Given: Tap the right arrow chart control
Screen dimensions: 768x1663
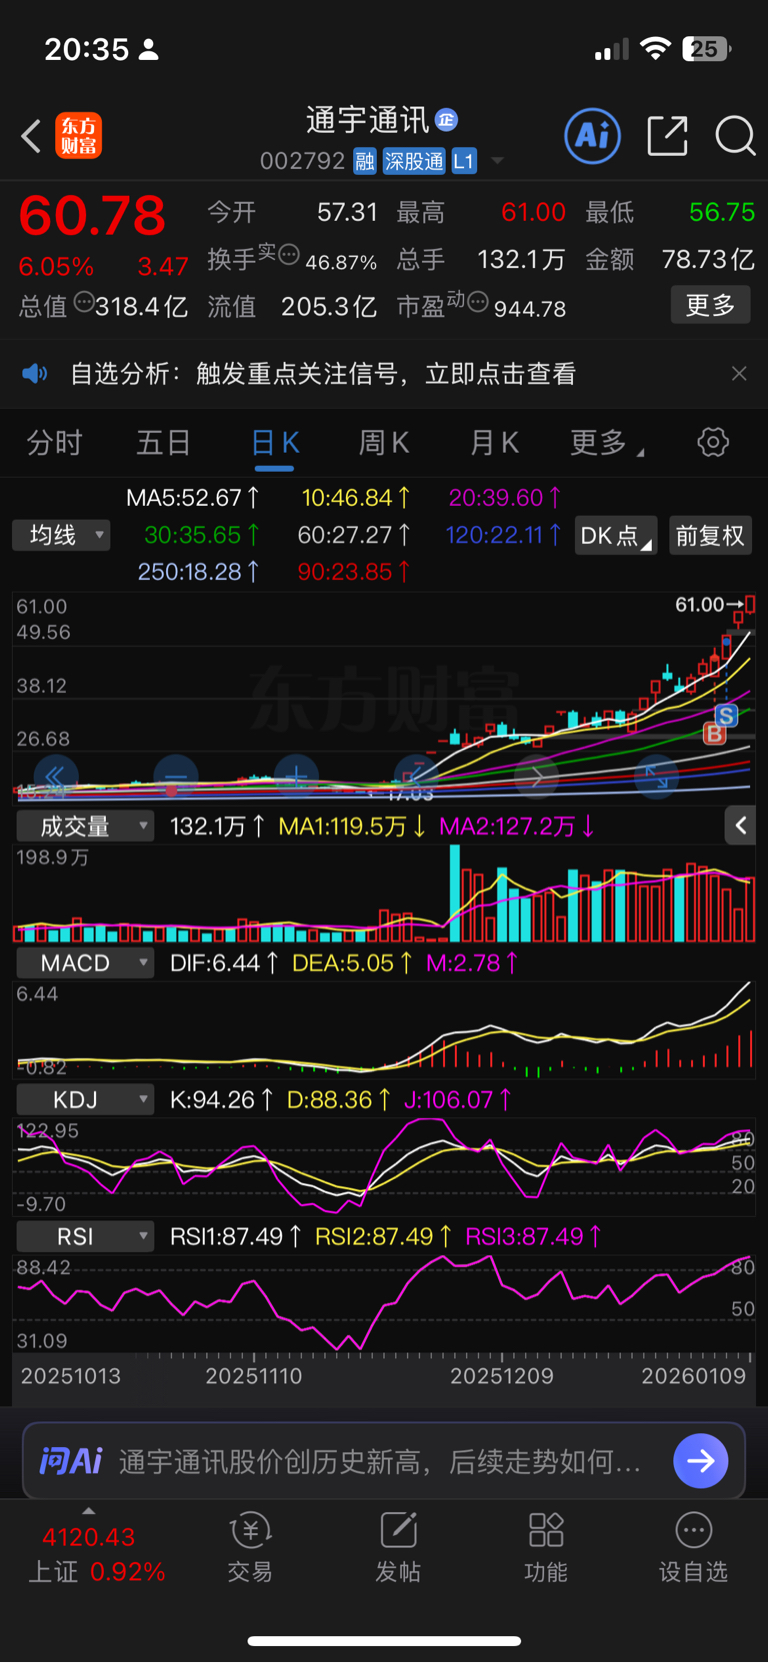Looking at the screenshot, I should 537,776.
